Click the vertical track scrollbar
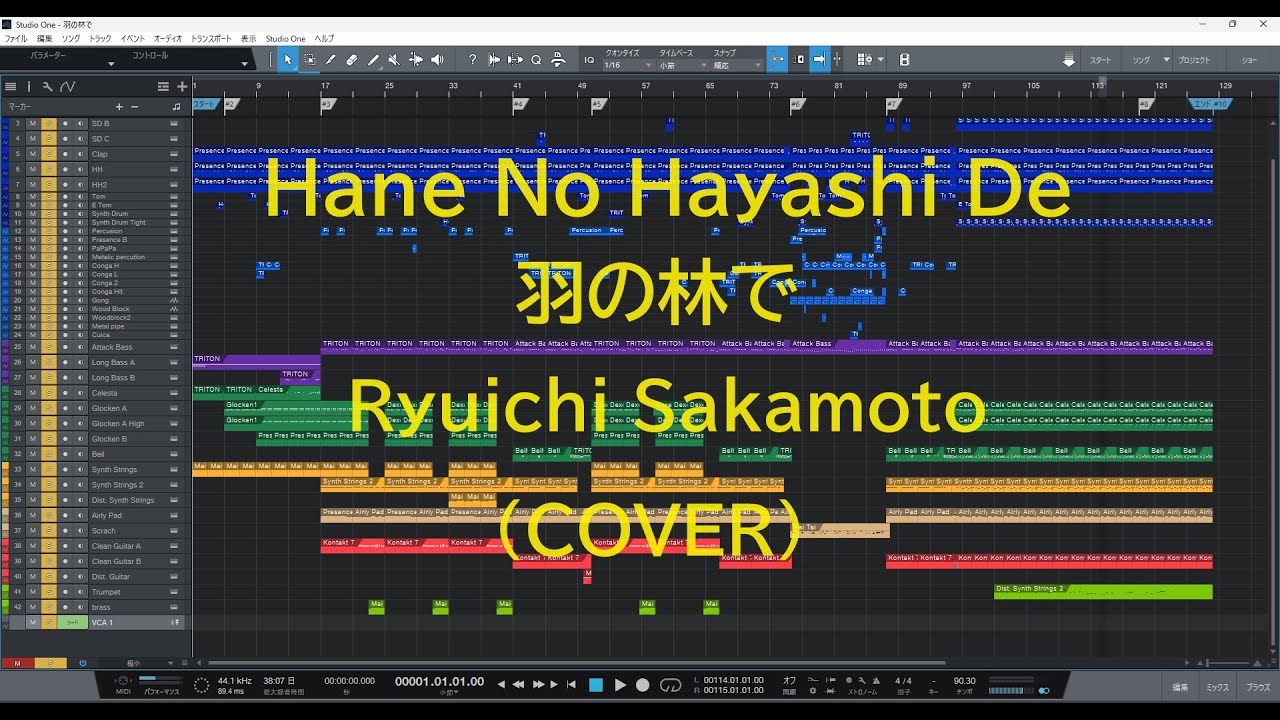This screenshot has height=720, width=1280. pyautogui.click(x=1272, y=400)
